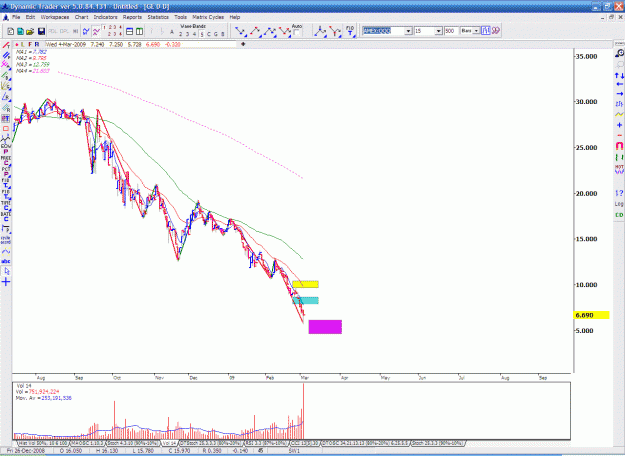Toggle the R indicator in chart header

[37, 44]
